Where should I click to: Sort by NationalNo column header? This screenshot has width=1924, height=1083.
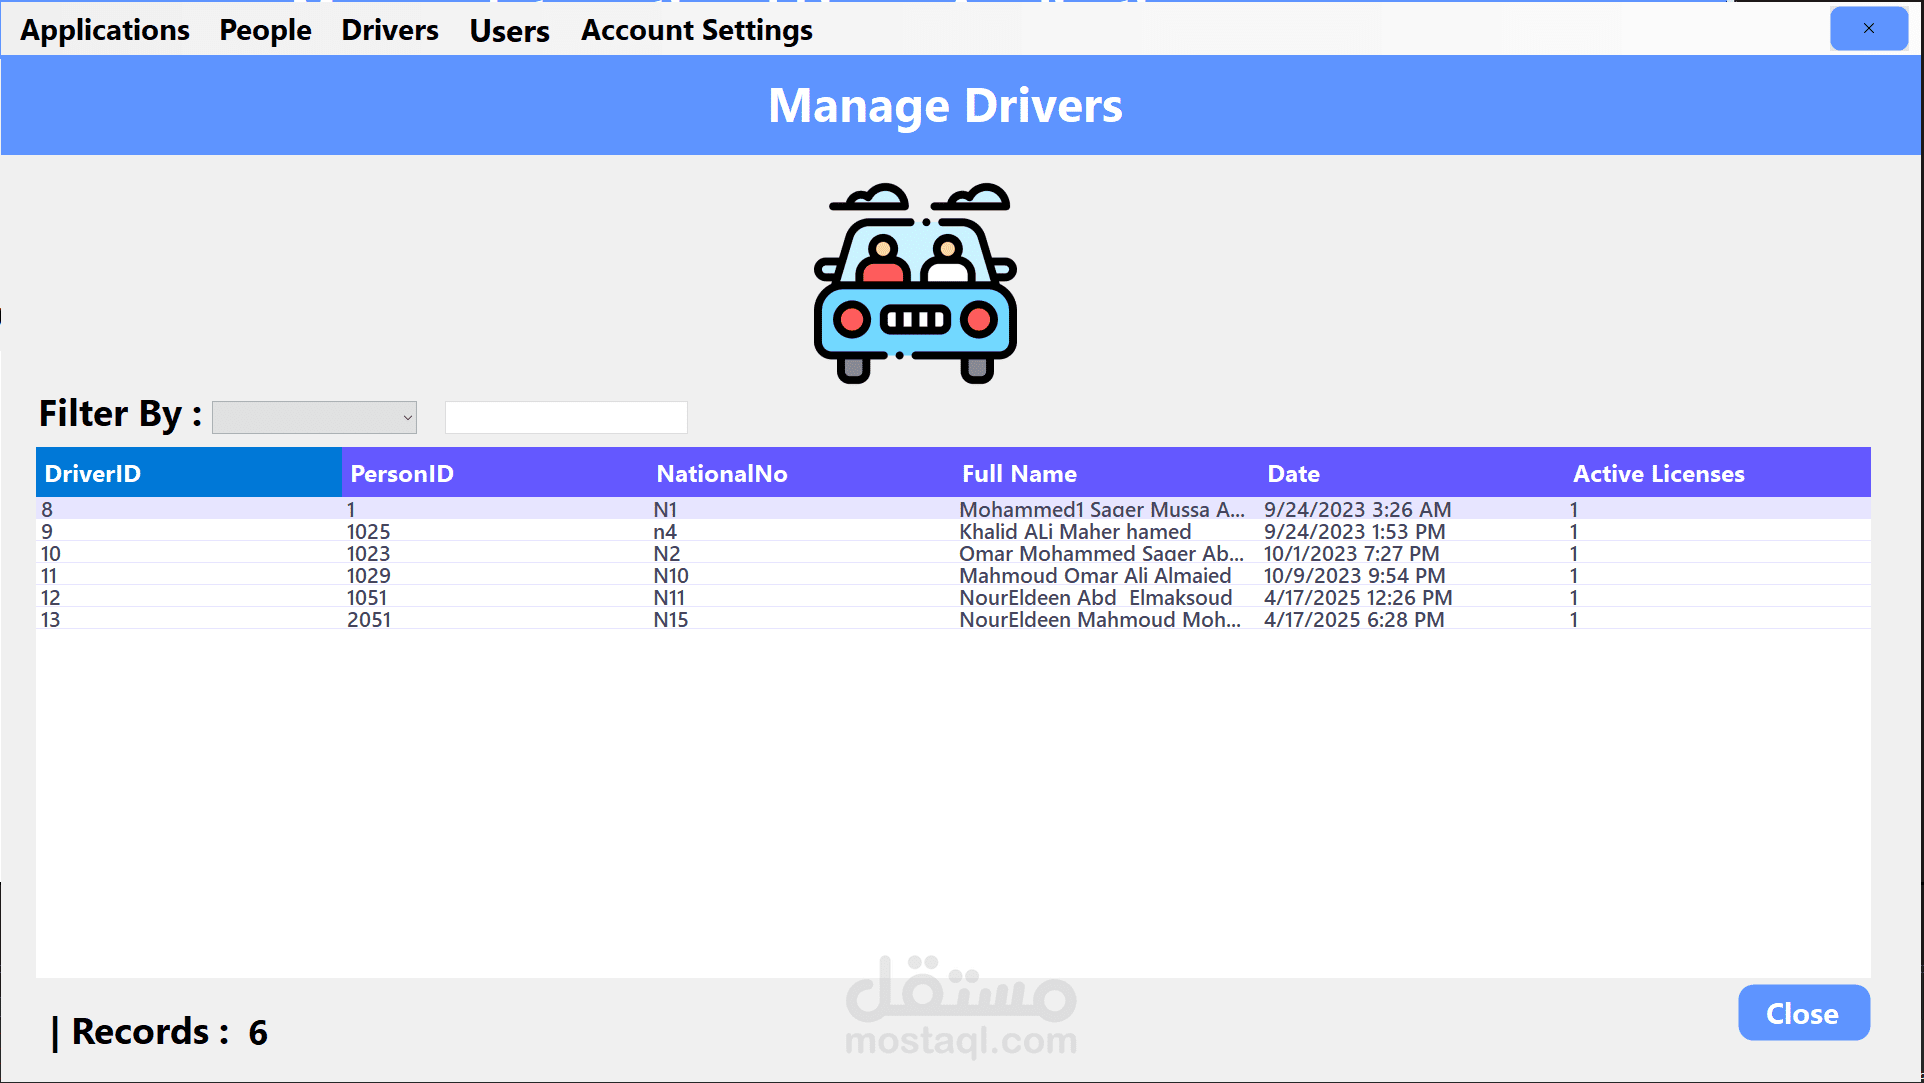pos(721,473)
